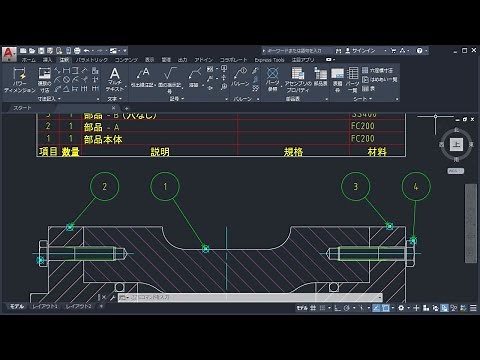
Task: Select the Parts List (部品表) tool
Action: point(321,77)
